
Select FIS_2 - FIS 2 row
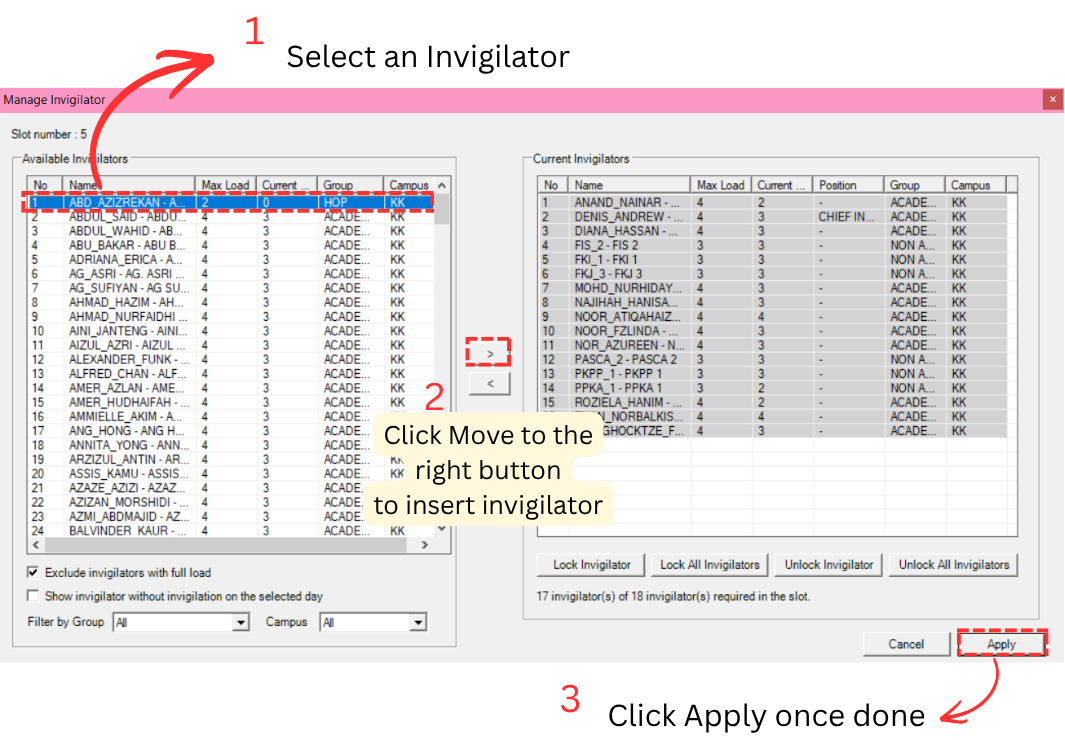773,245
